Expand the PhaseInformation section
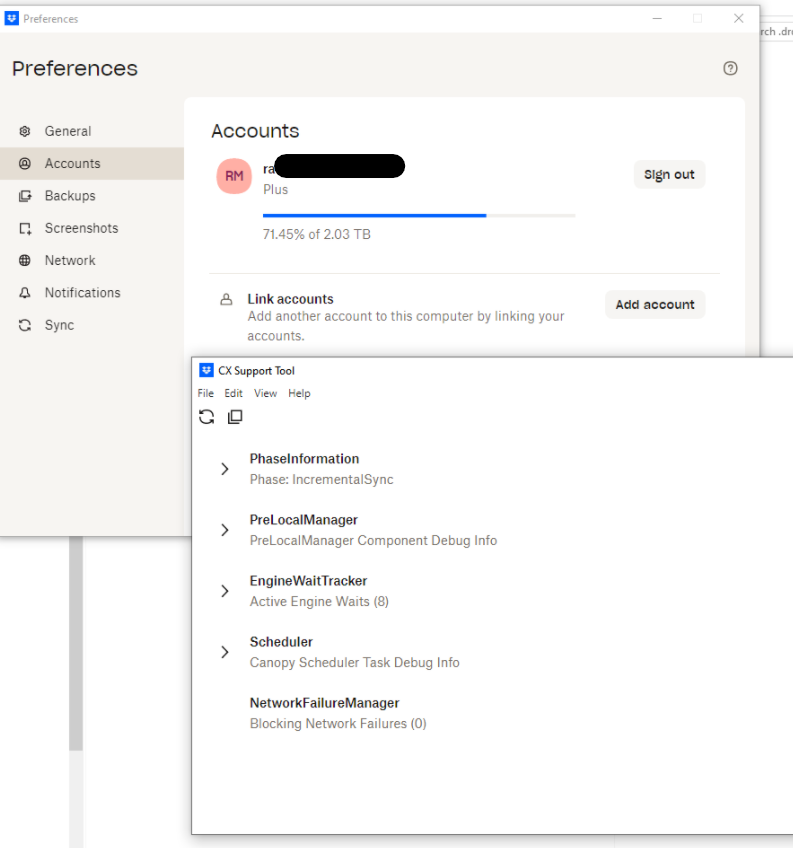Screen dimensions: 793x848 225,469
